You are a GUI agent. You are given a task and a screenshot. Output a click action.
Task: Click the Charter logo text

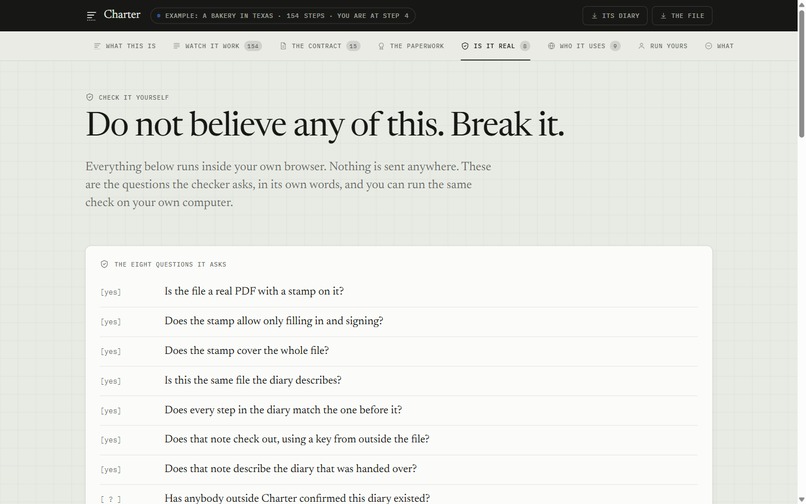[122, 14]
